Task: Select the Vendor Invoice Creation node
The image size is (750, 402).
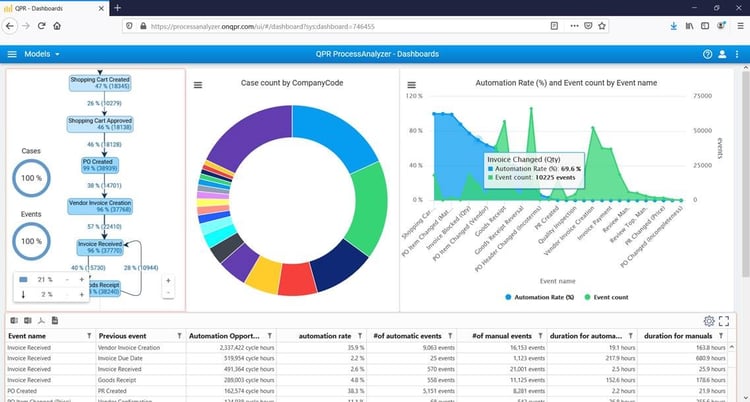Action: 100,206
